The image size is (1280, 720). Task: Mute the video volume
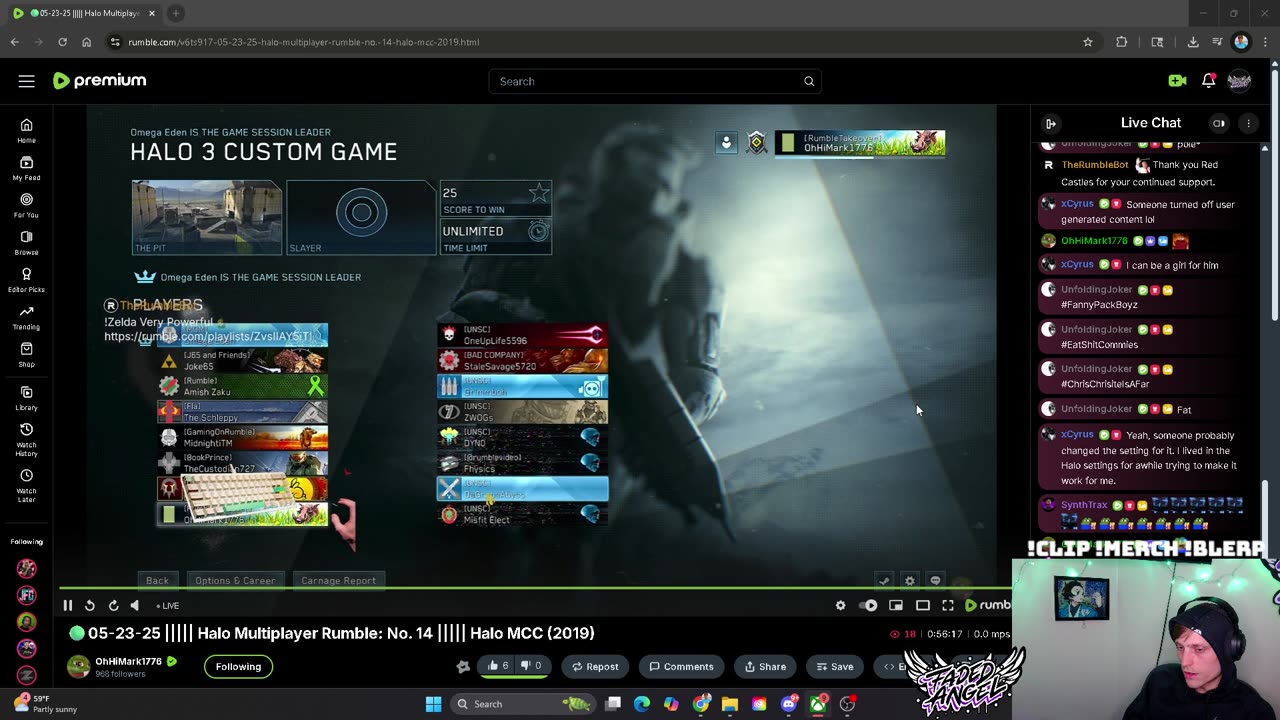click(135, 605)
